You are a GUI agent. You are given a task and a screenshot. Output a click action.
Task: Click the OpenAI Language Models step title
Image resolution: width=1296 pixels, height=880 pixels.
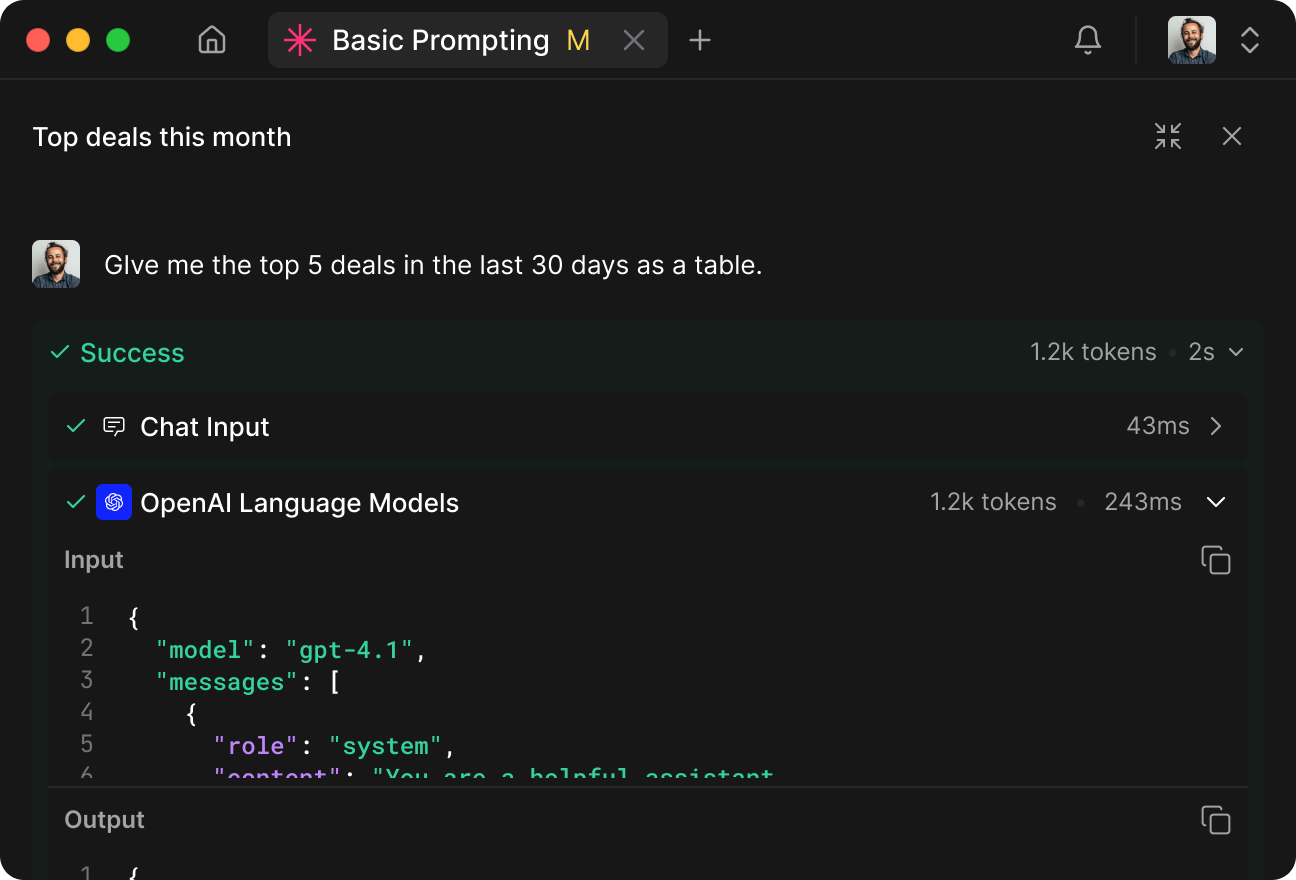click(x=299, y=503)
